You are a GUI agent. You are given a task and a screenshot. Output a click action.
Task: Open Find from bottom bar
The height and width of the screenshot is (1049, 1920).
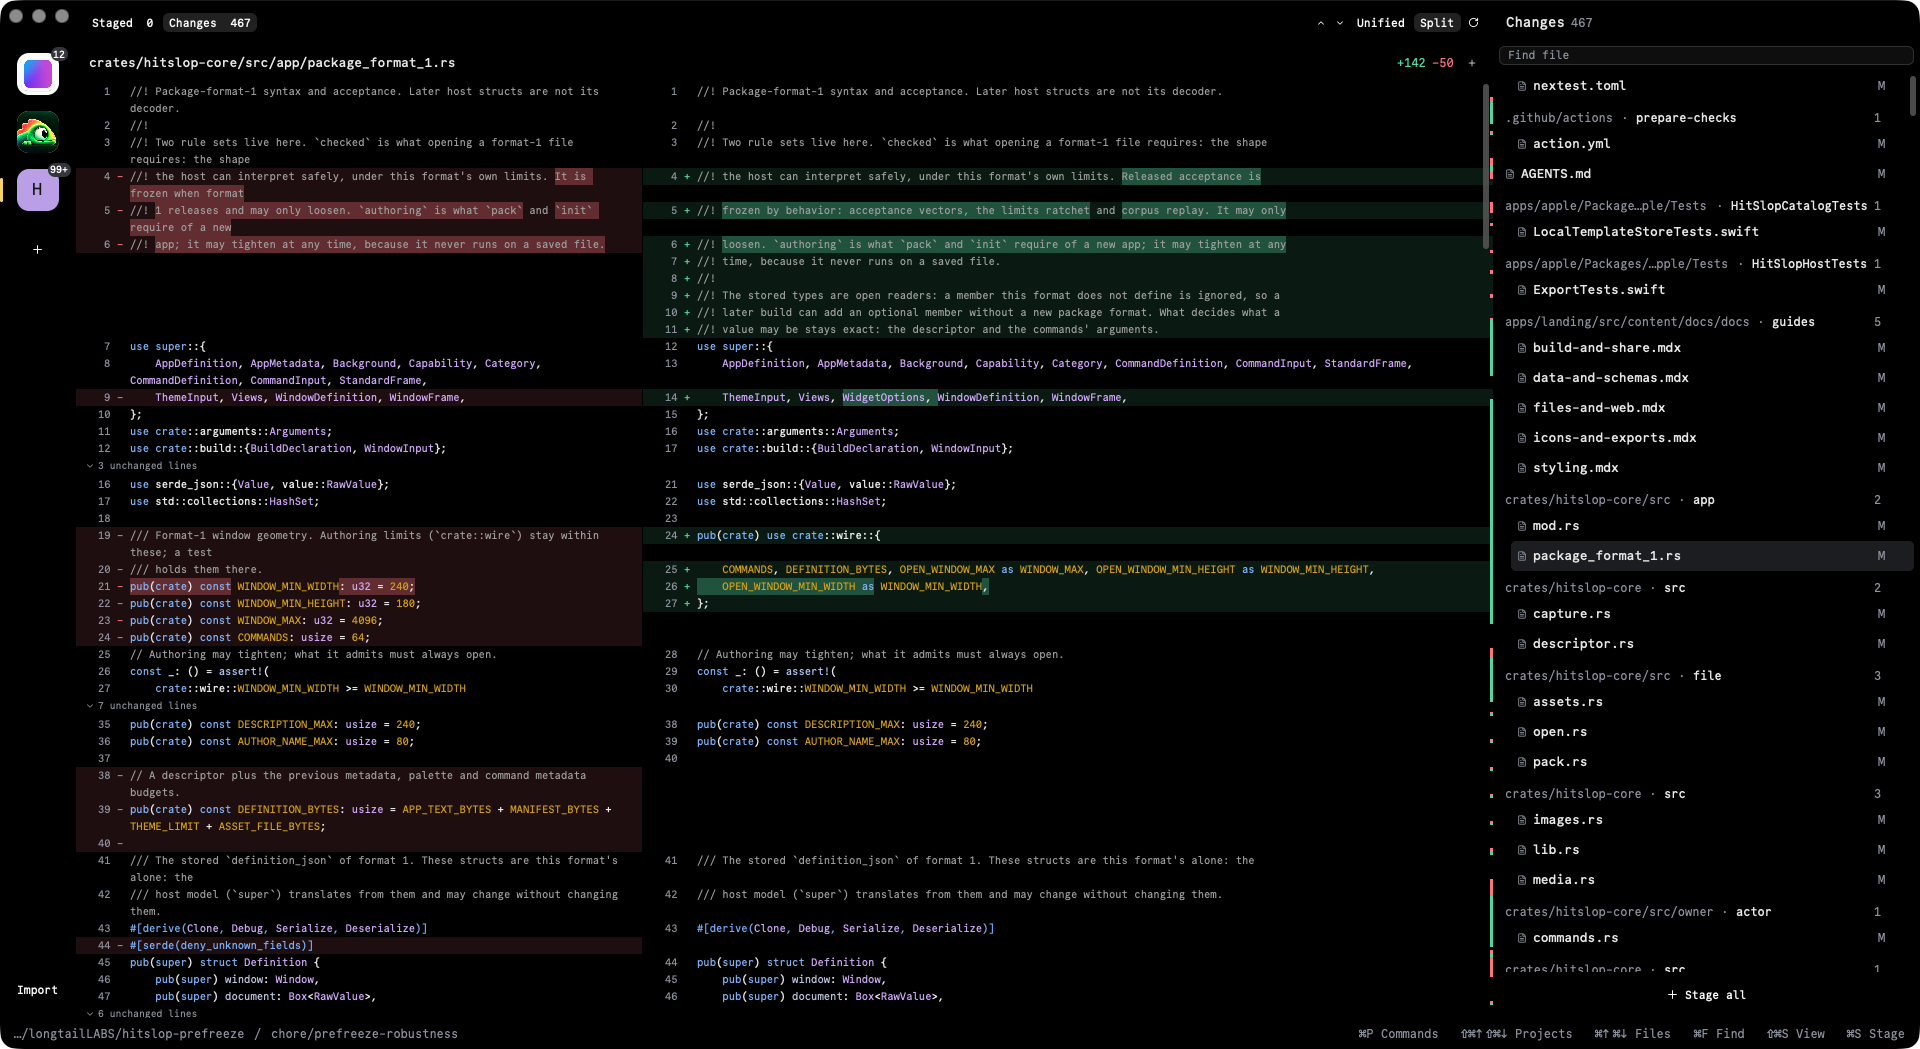1719,1034
